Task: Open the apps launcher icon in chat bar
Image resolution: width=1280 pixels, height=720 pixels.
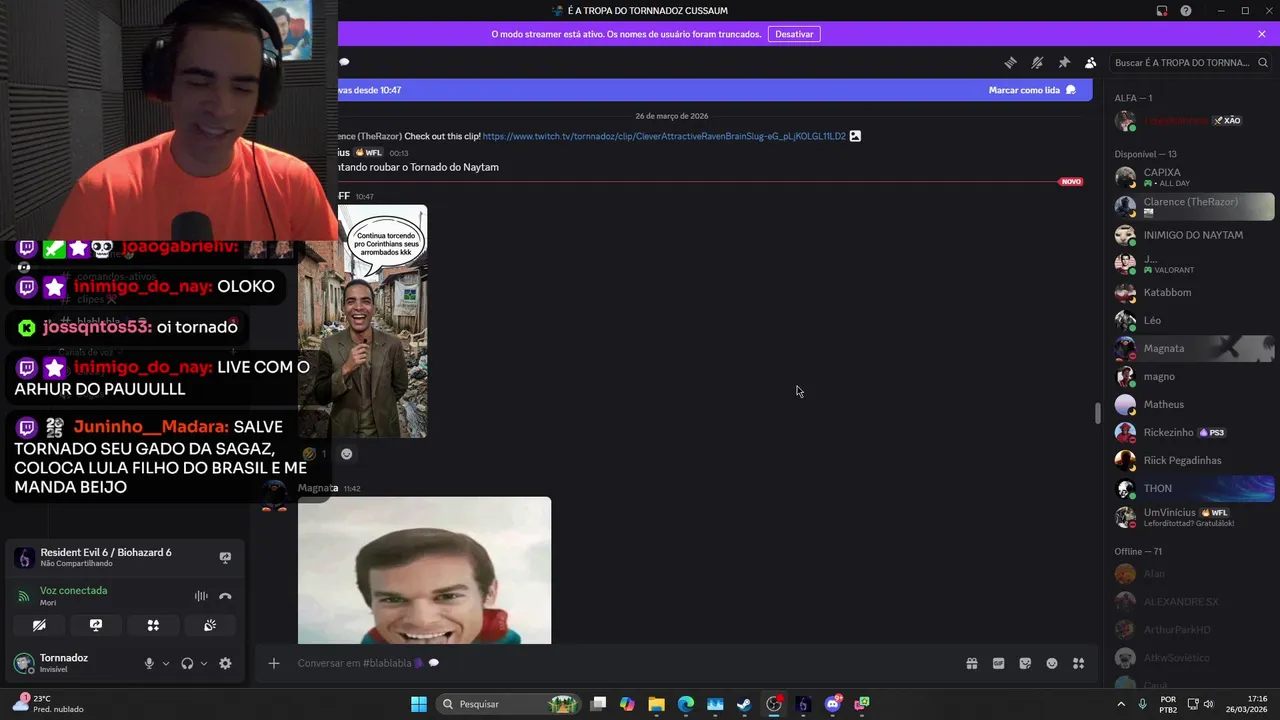Action: (1078, 663)
